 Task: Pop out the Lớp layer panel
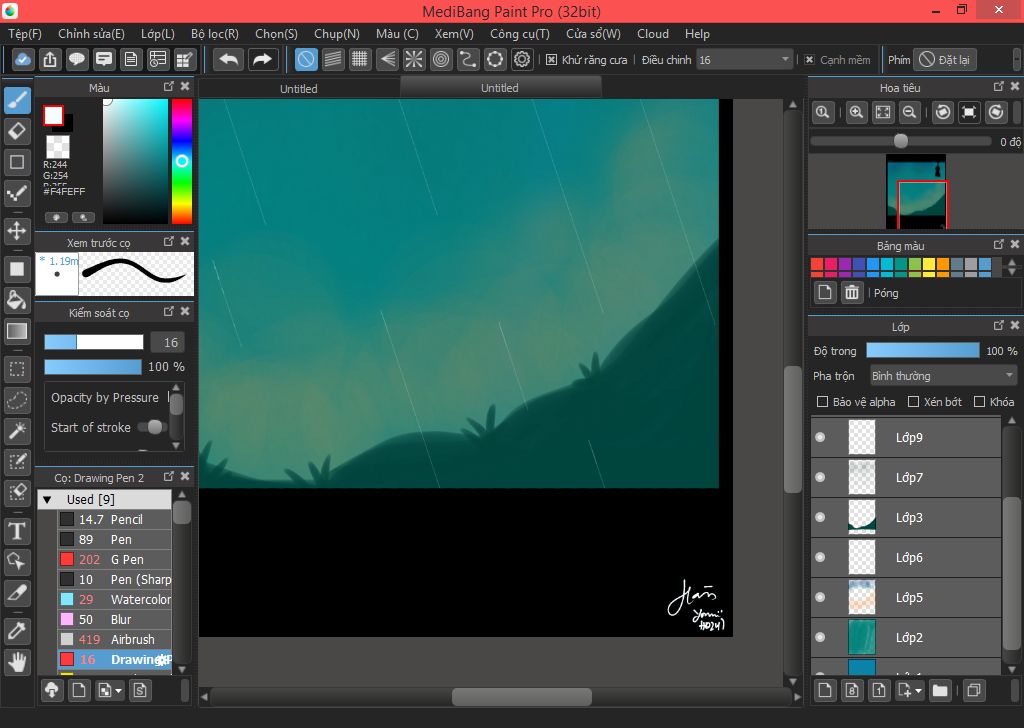click(x=999, y=325)
